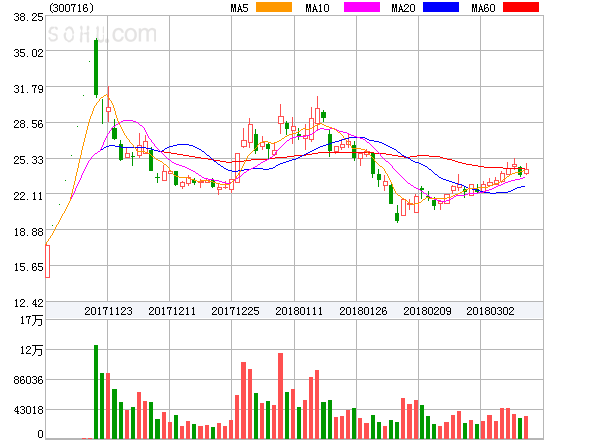Click the tallest green candlestick near 35.02
Image resolution: width=600 pixels, height=440 pixels.
(x=96, y=68)
